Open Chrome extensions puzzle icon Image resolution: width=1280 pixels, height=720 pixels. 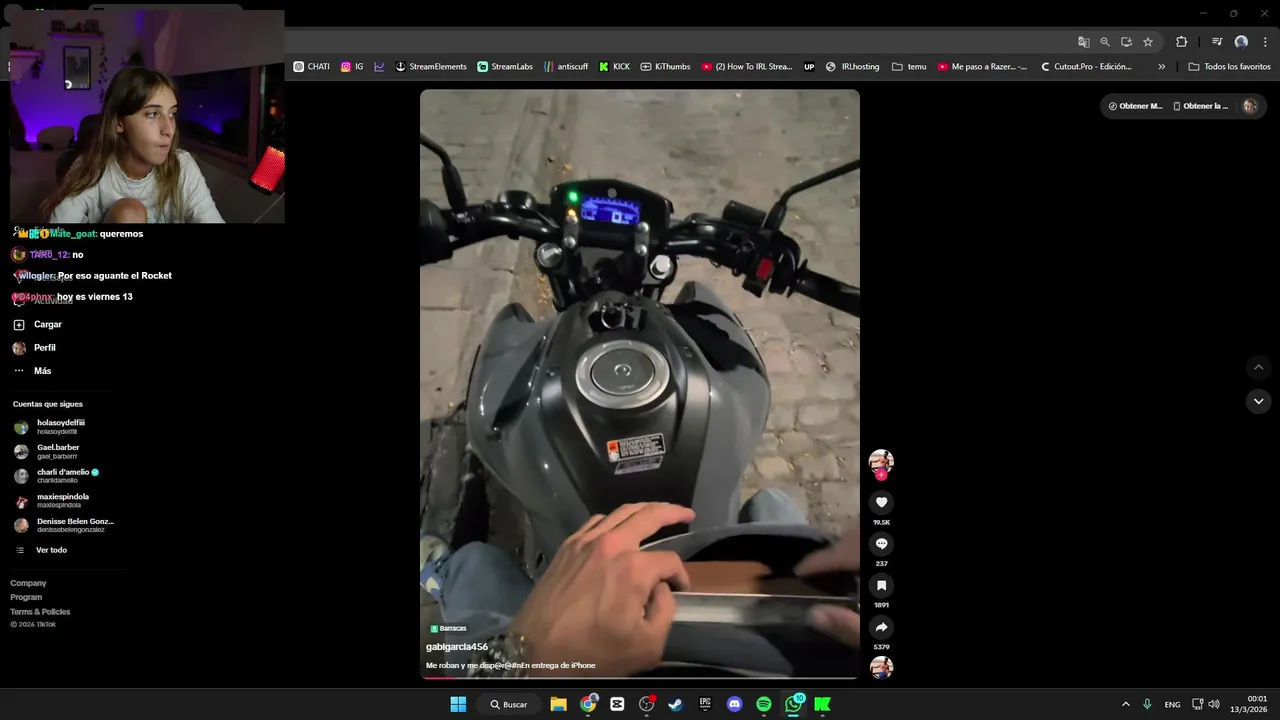click(x=1181, y=42)
